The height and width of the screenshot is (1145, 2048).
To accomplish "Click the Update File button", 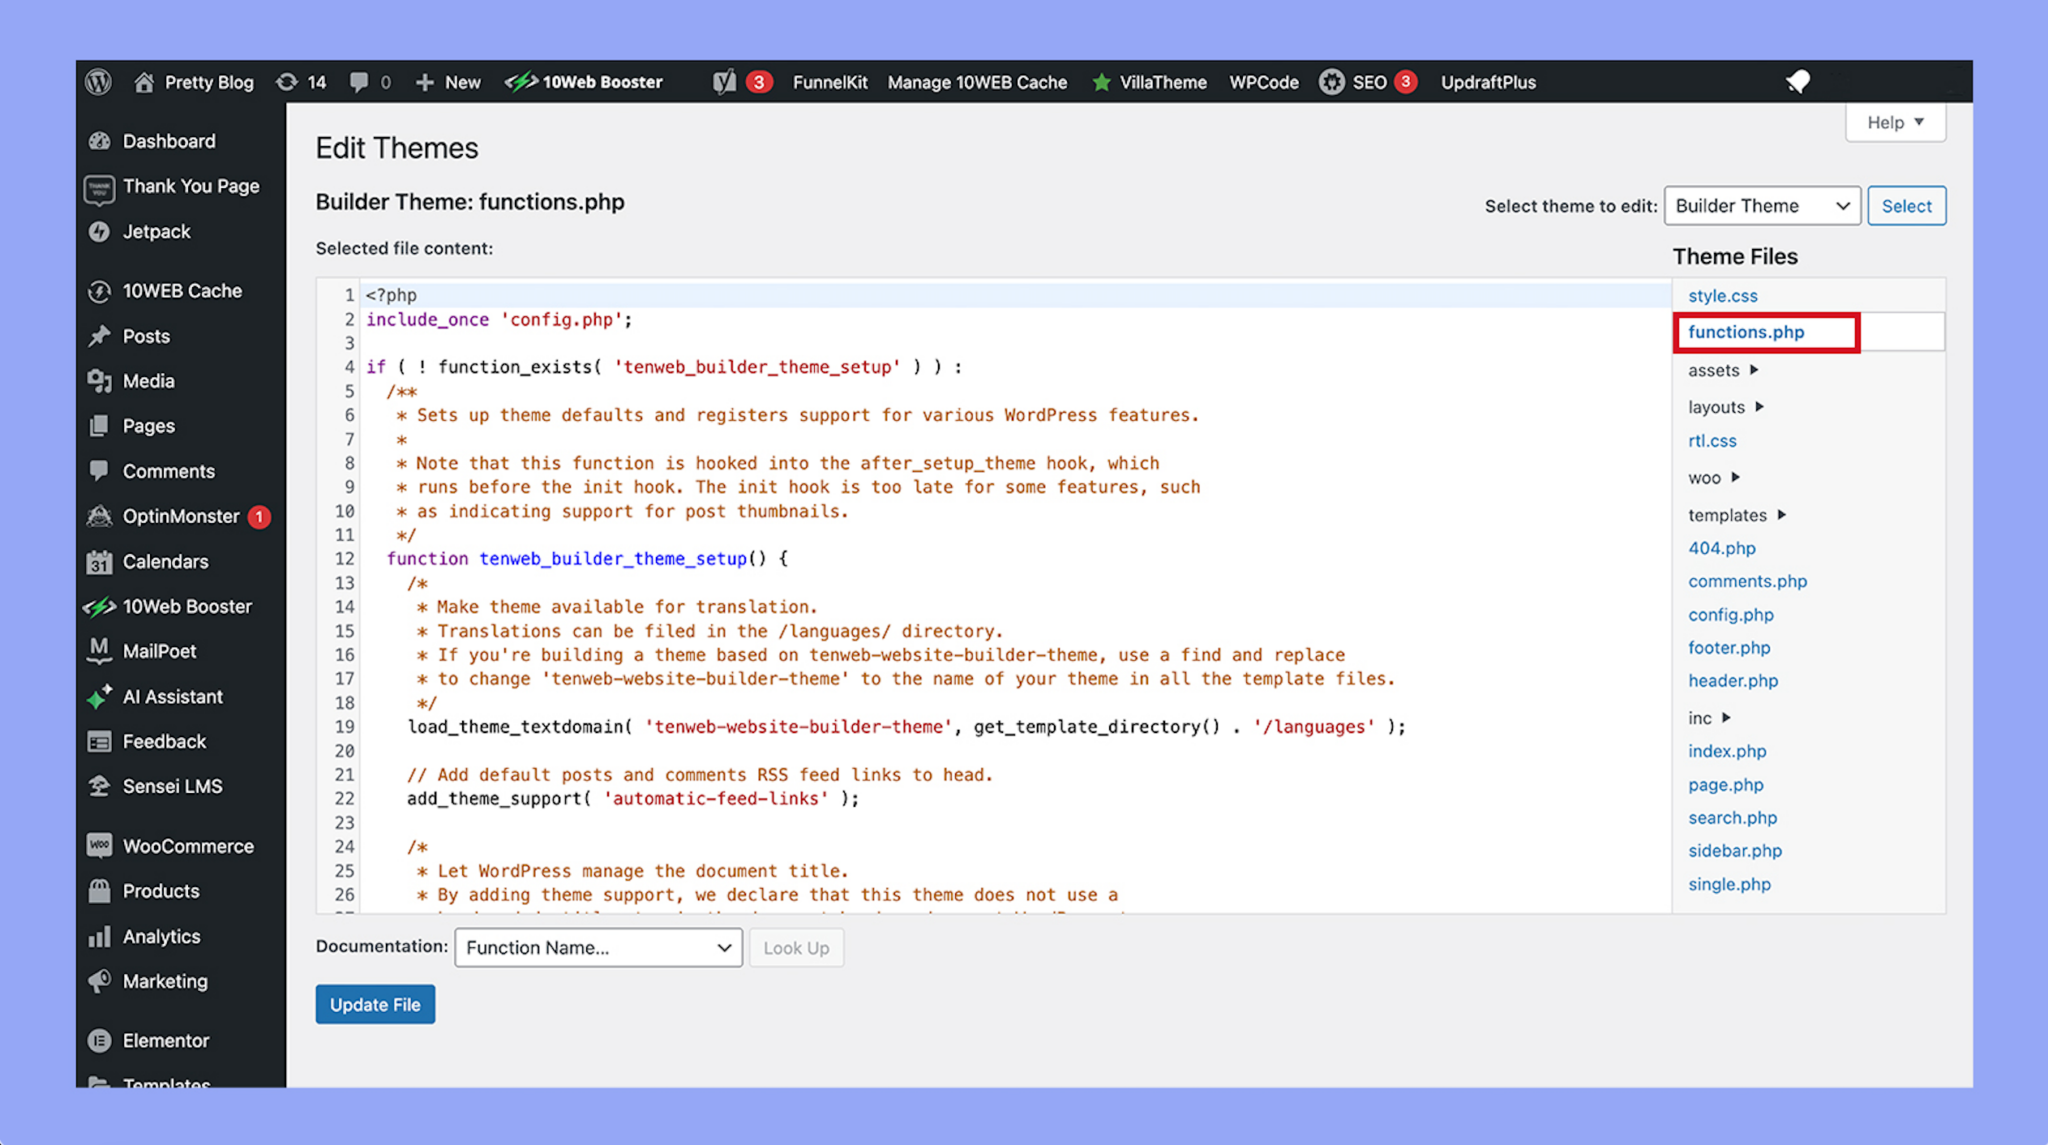I will tap(375, 1004).
